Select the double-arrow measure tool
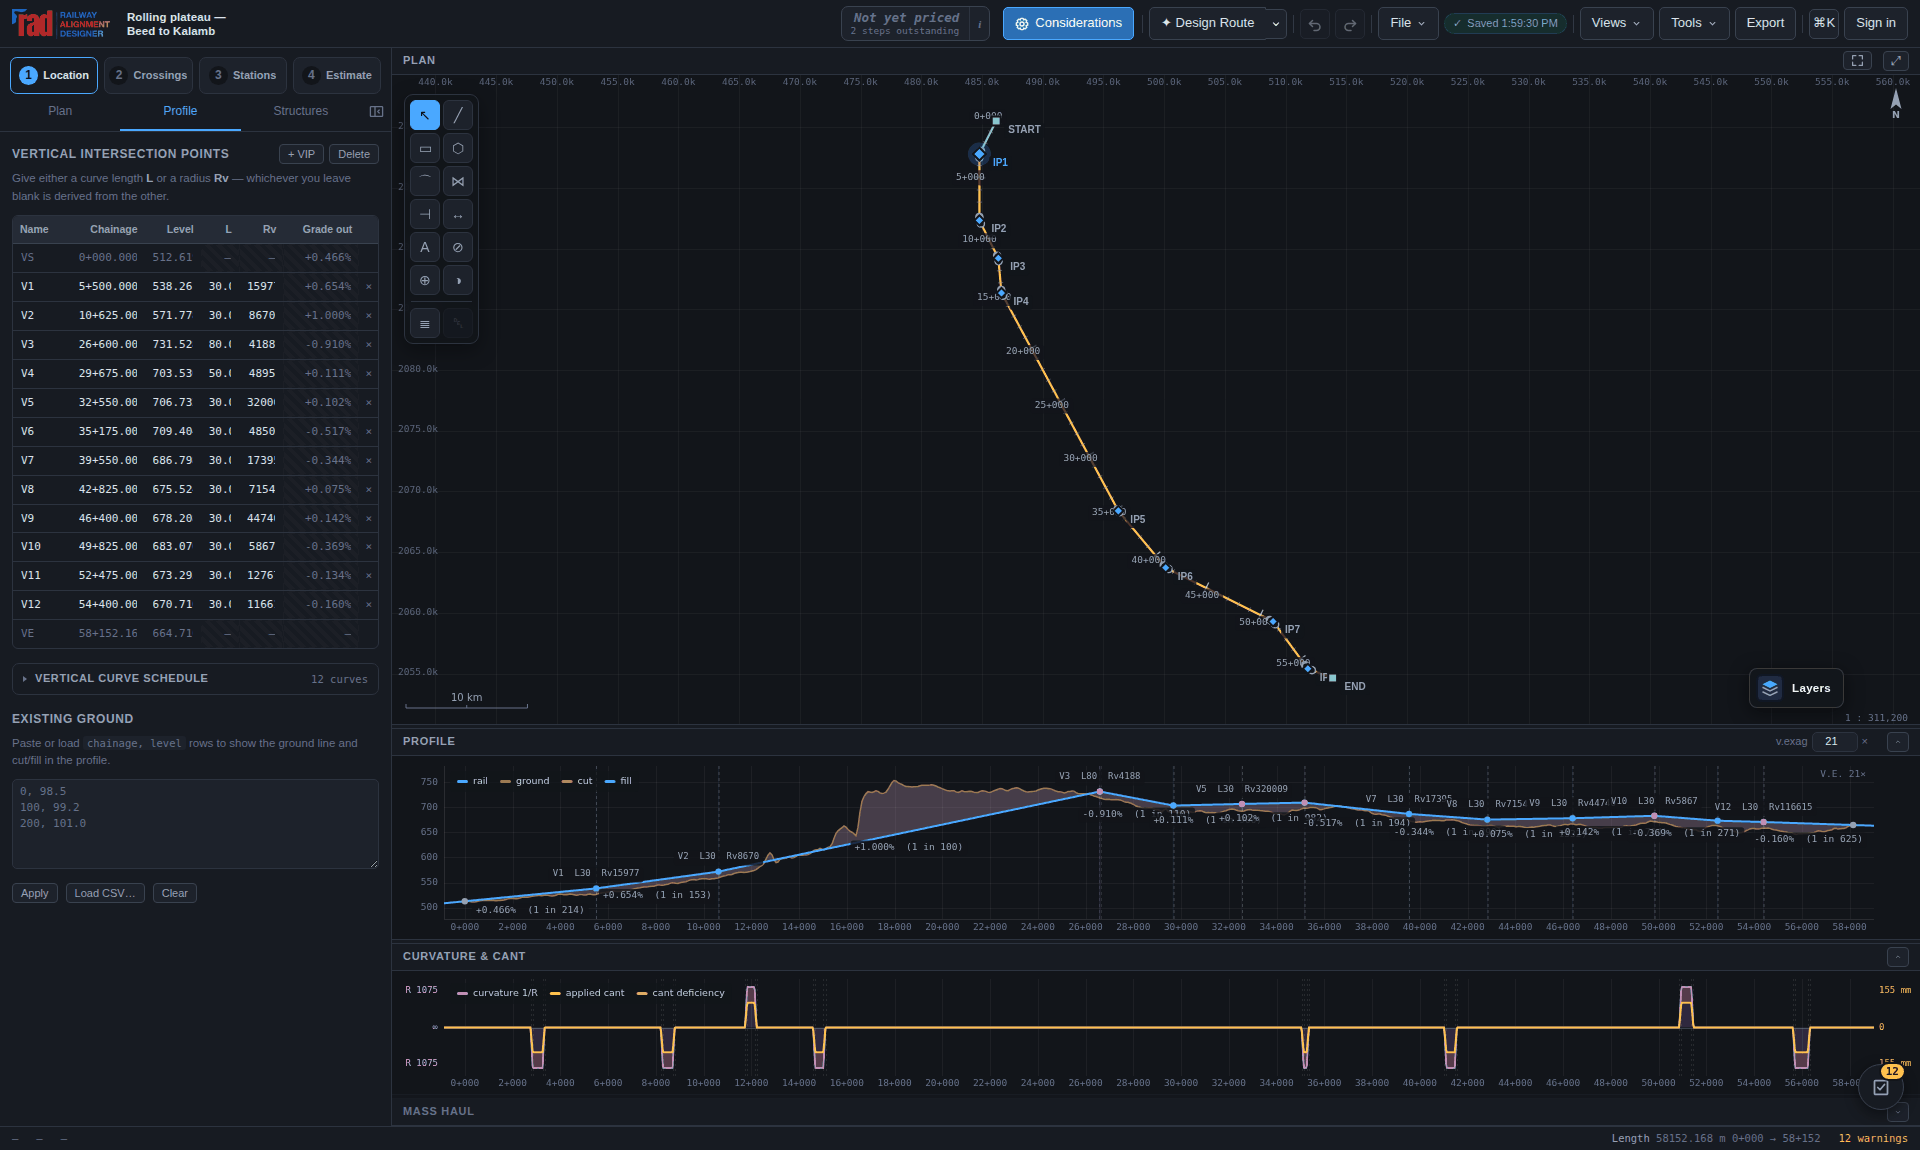Image resolution: width=1920 pixels, height=1150 pixels. click(x=458, y=214)
